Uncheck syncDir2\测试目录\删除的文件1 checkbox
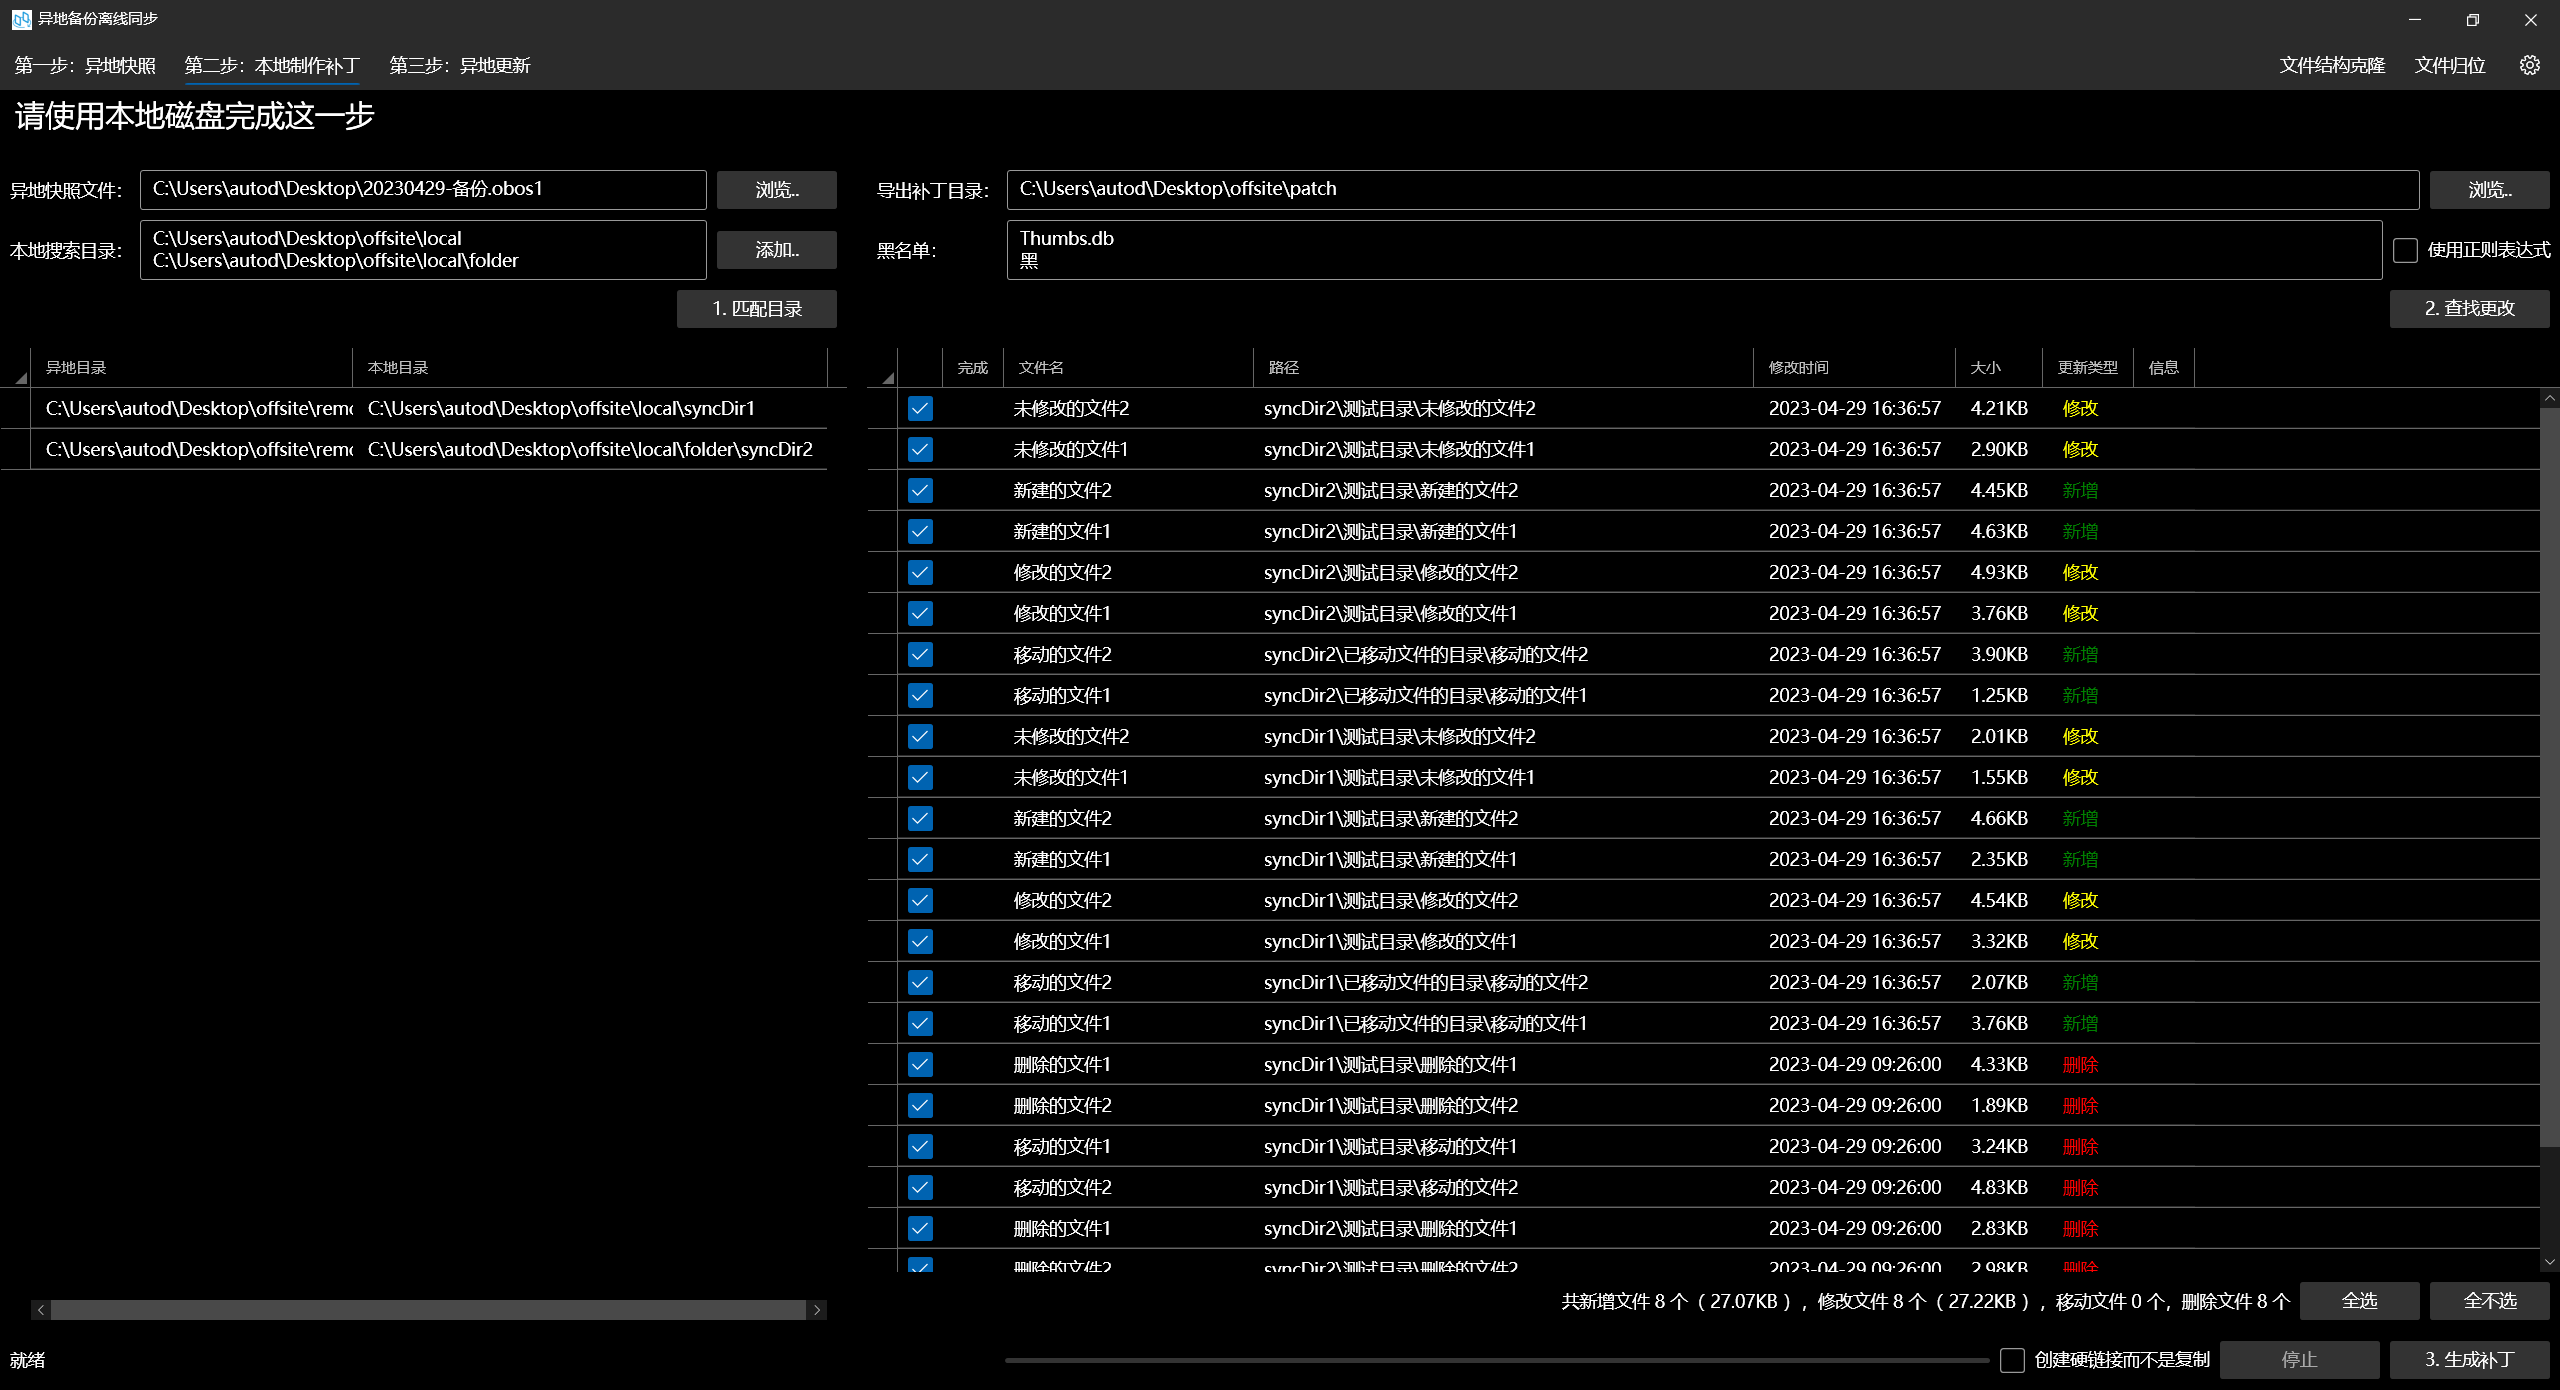 click(920, 1228)
